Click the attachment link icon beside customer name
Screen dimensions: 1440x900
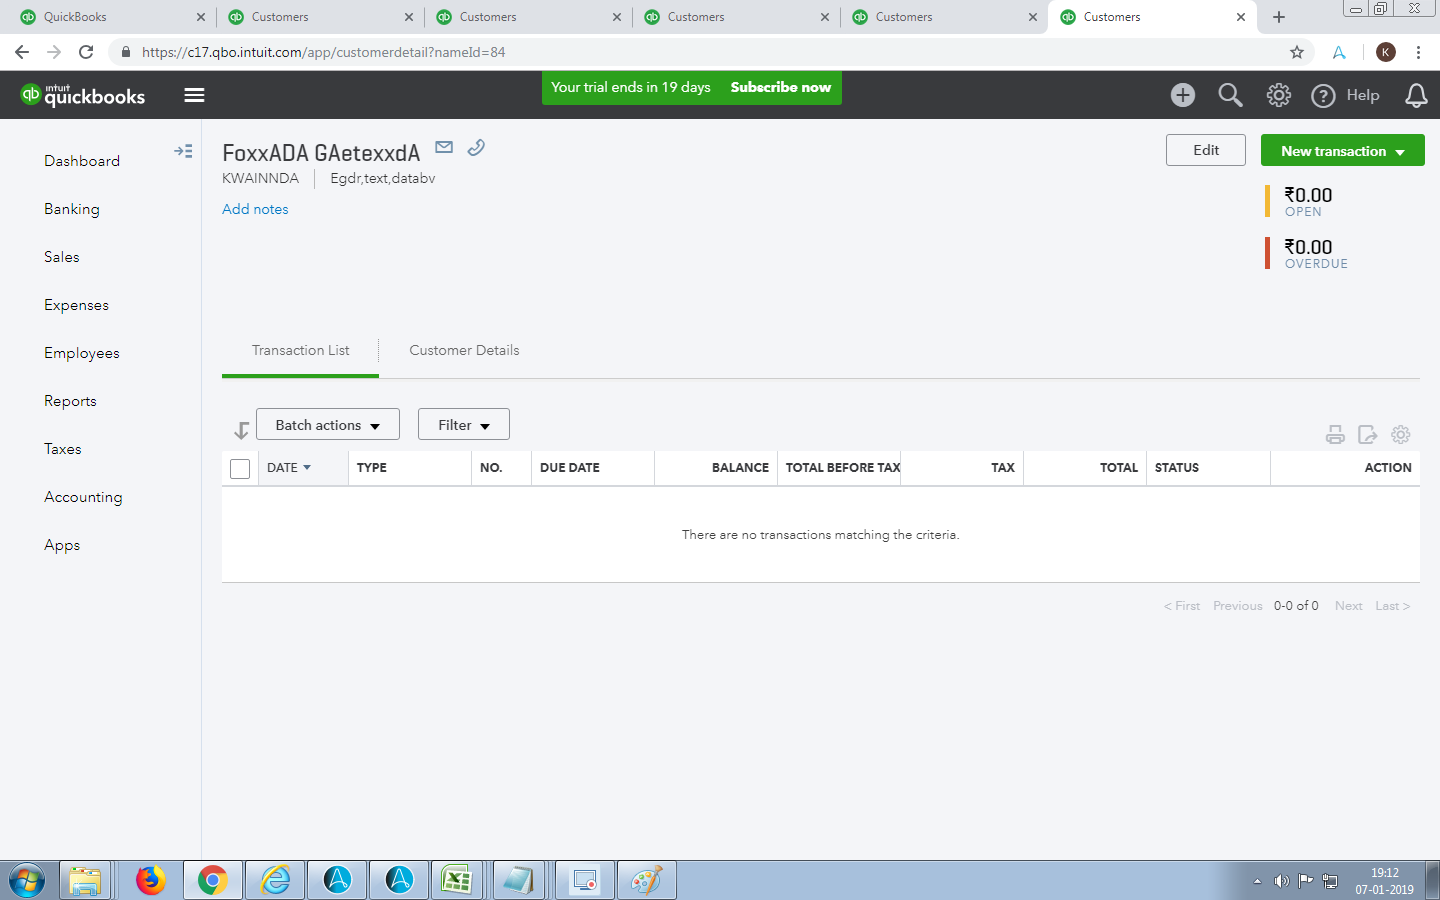476,148
